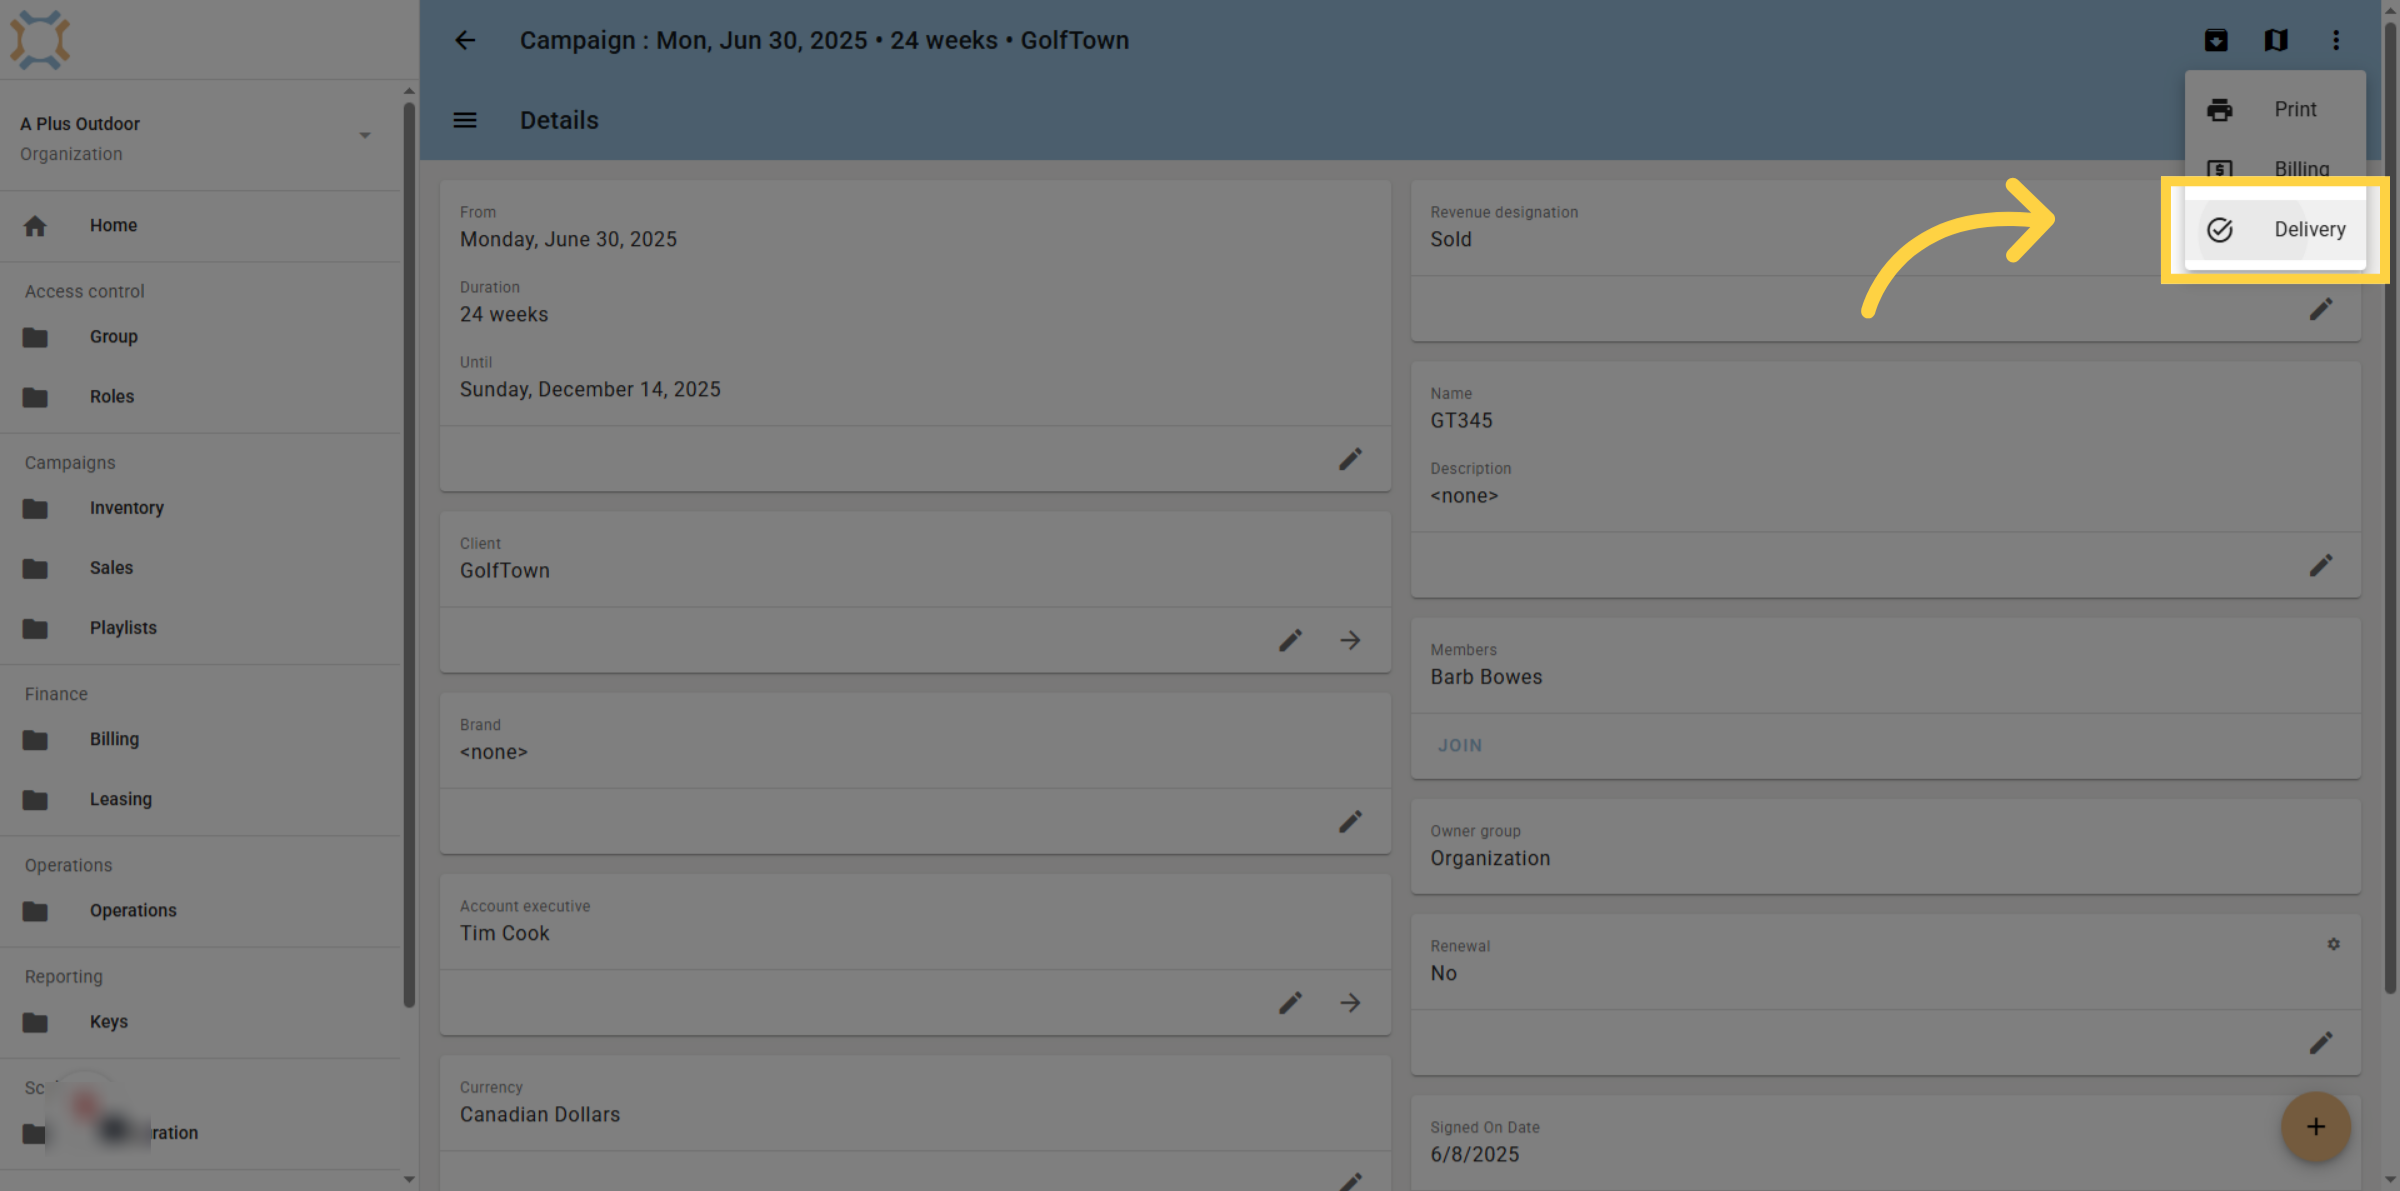Click the archive icon in top bar
The width and height of the screenshot is (2400, 1191).
[x=2216, y=40]
